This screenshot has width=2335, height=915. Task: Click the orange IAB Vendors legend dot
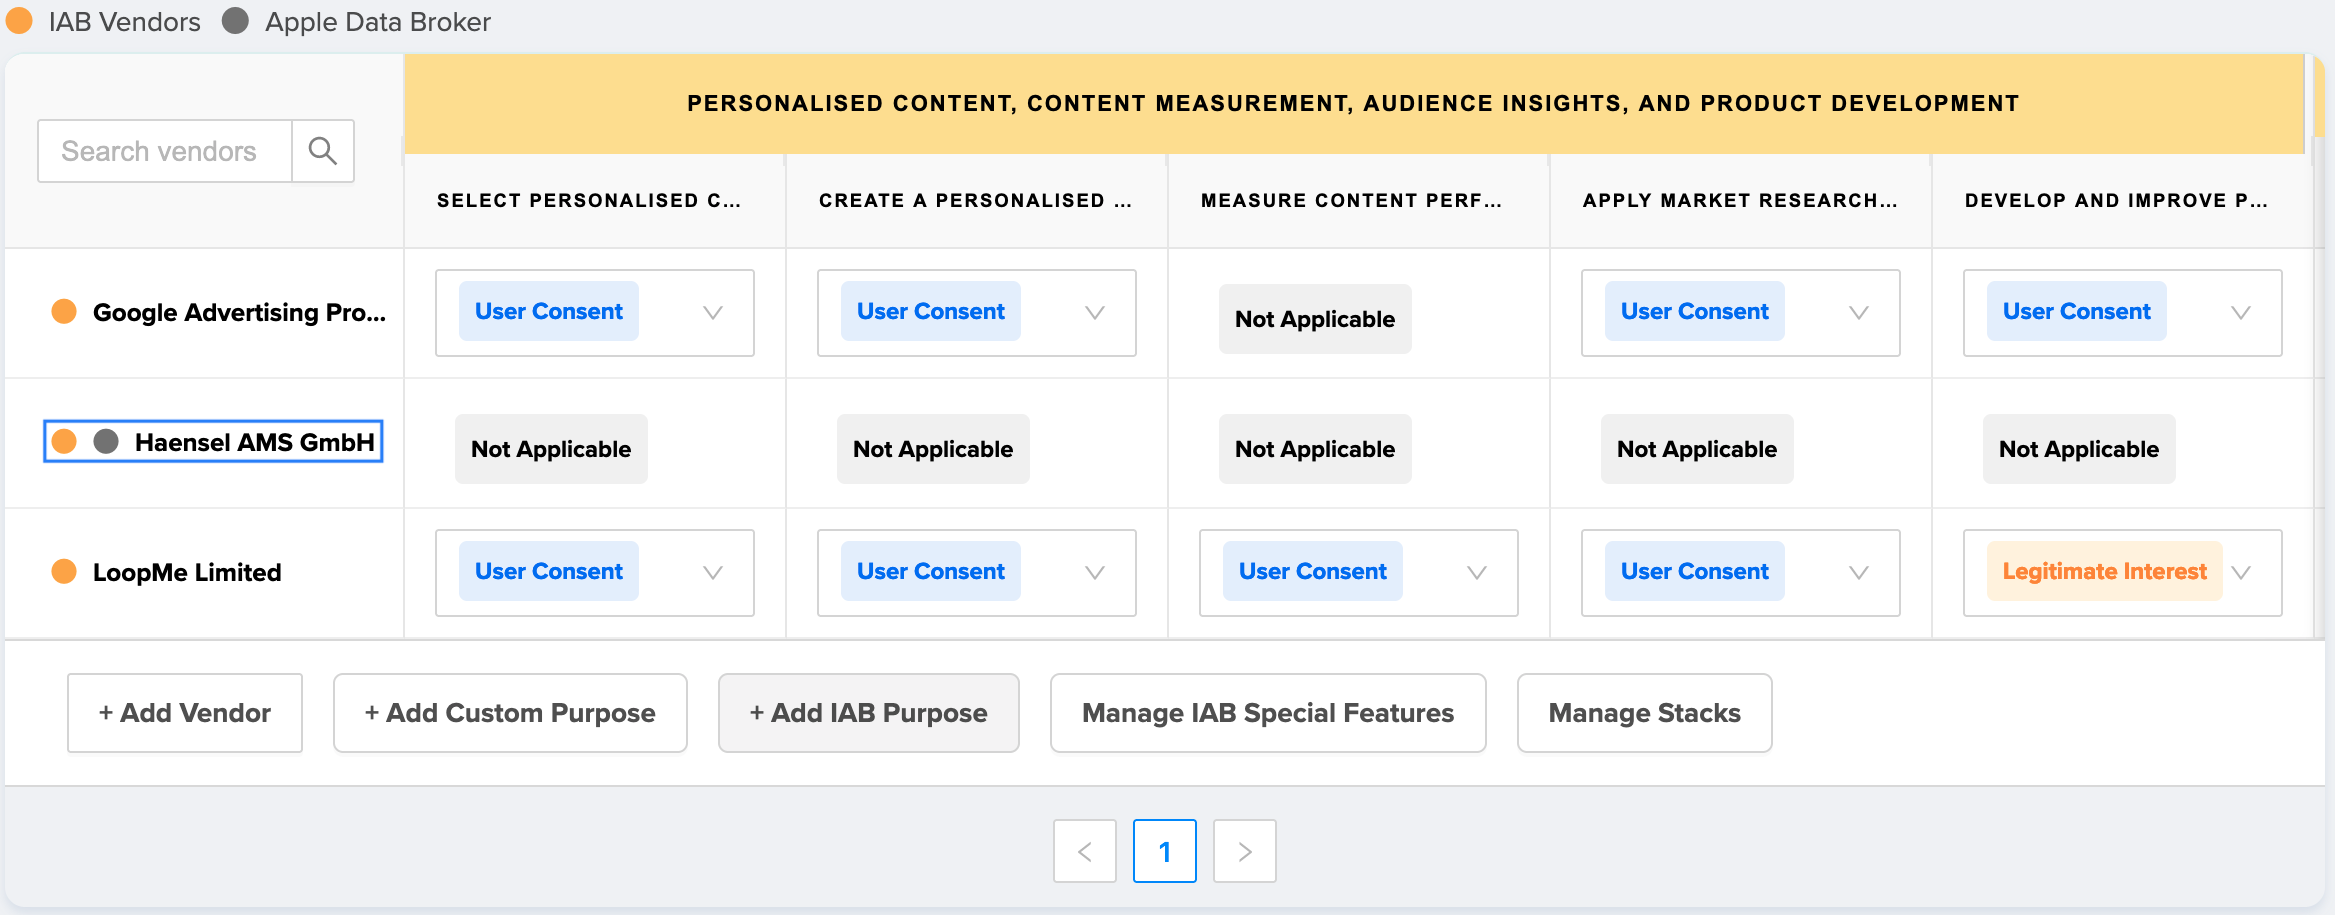pos(19,21)
